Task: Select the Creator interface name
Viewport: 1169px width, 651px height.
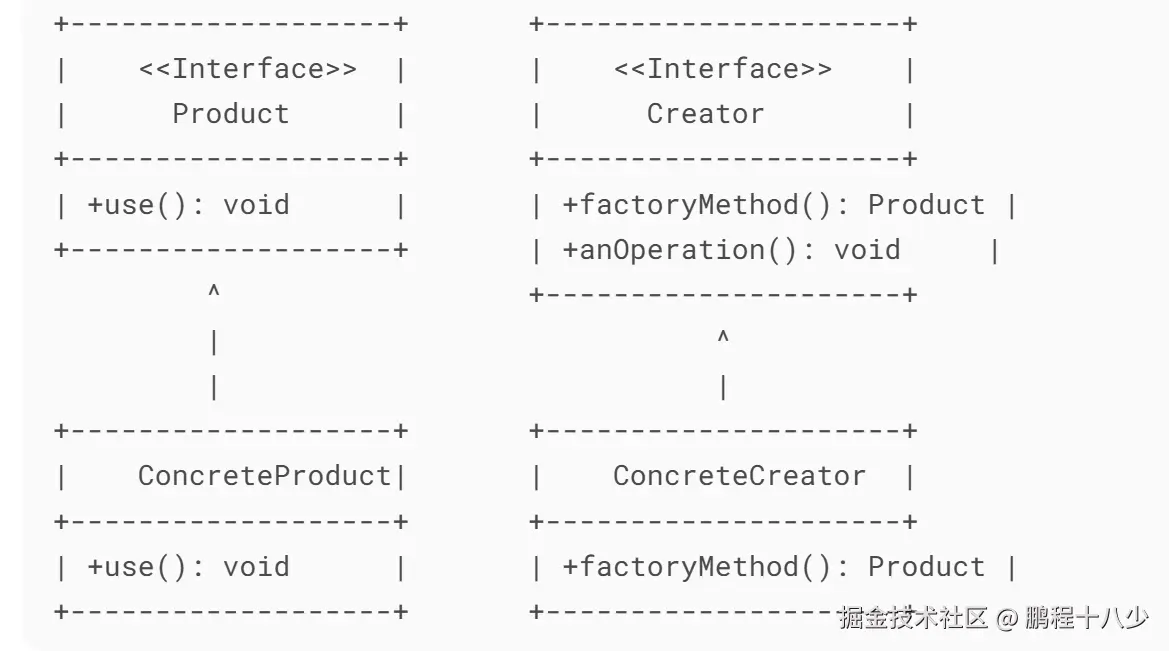Action: [x=705, y=114]
